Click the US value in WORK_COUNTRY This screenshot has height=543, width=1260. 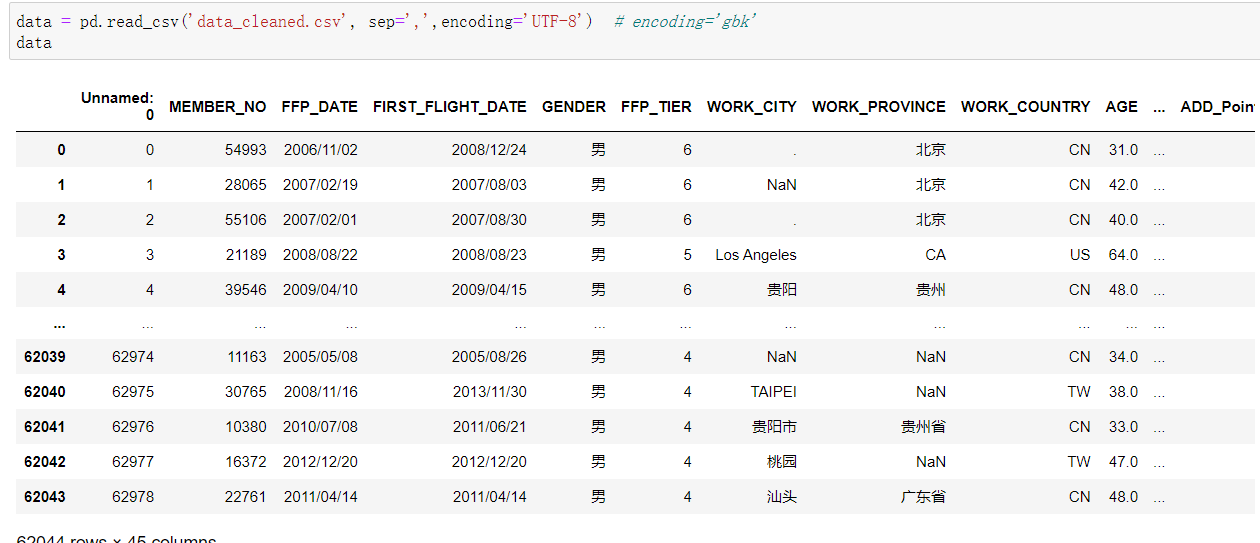click(1079, 255)
